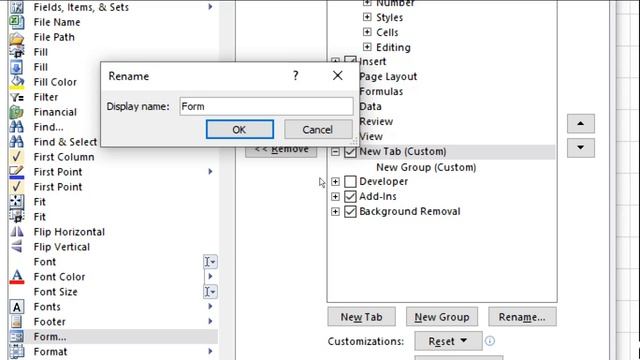The width and height of the screenshot is (640, 360).
Task: Expand the Styles group
Action: (x=367, y=17)
